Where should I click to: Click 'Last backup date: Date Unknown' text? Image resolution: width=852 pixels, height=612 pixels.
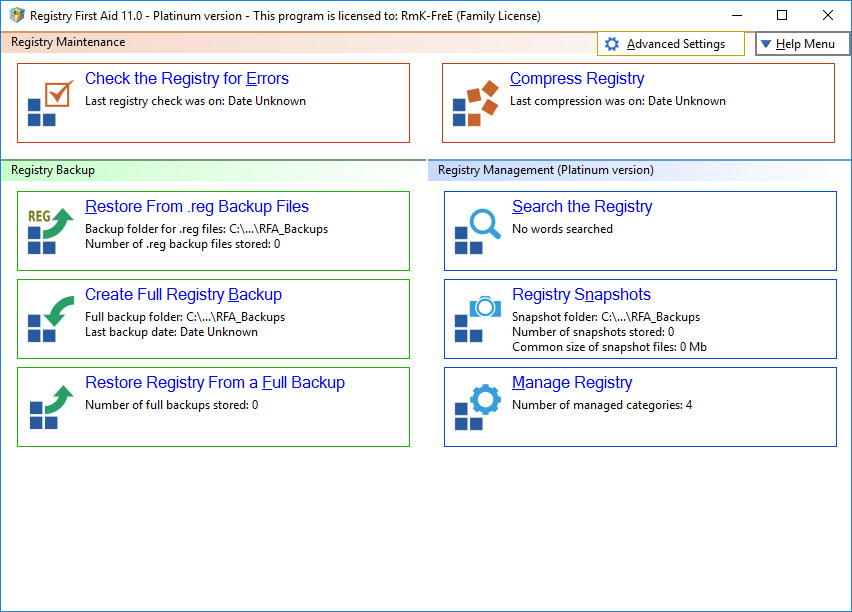[x=171, y=332]
